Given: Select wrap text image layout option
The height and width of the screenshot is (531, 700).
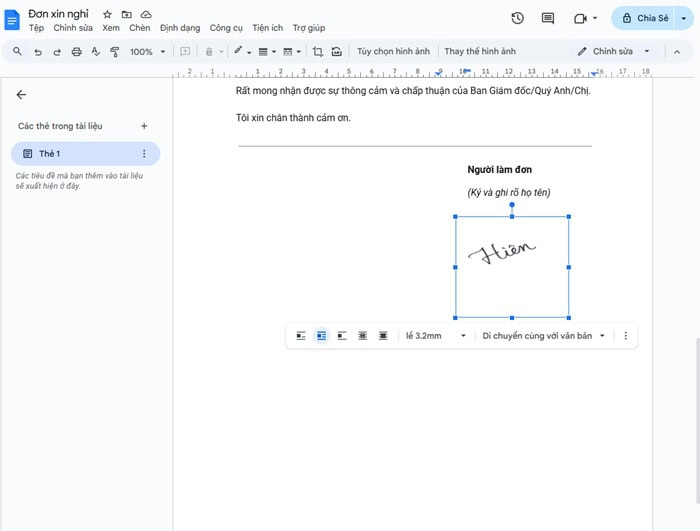Looking at the screenshot, I should coord(321,336).
